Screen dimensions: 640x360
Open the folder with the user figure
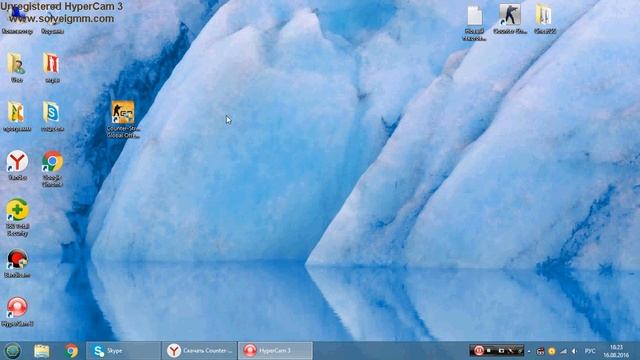coord(16,68)
